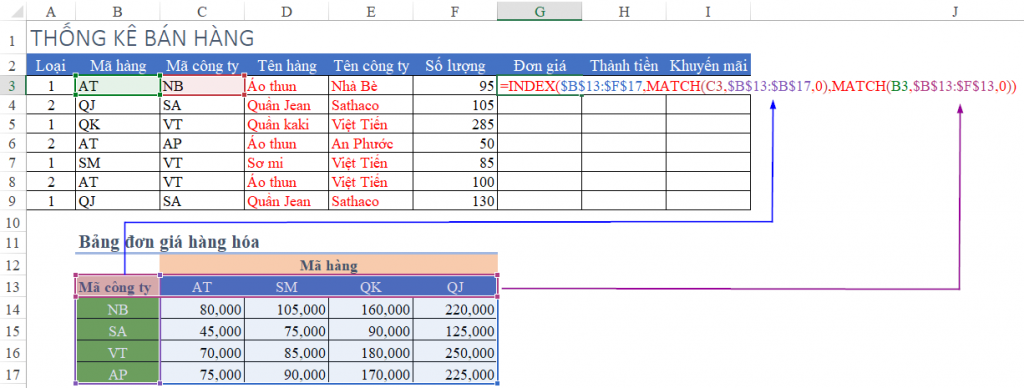This screenshot has height=388, width=1024.
Task: Click the Tên hàng header cell
Action: (x=287, y=65)
